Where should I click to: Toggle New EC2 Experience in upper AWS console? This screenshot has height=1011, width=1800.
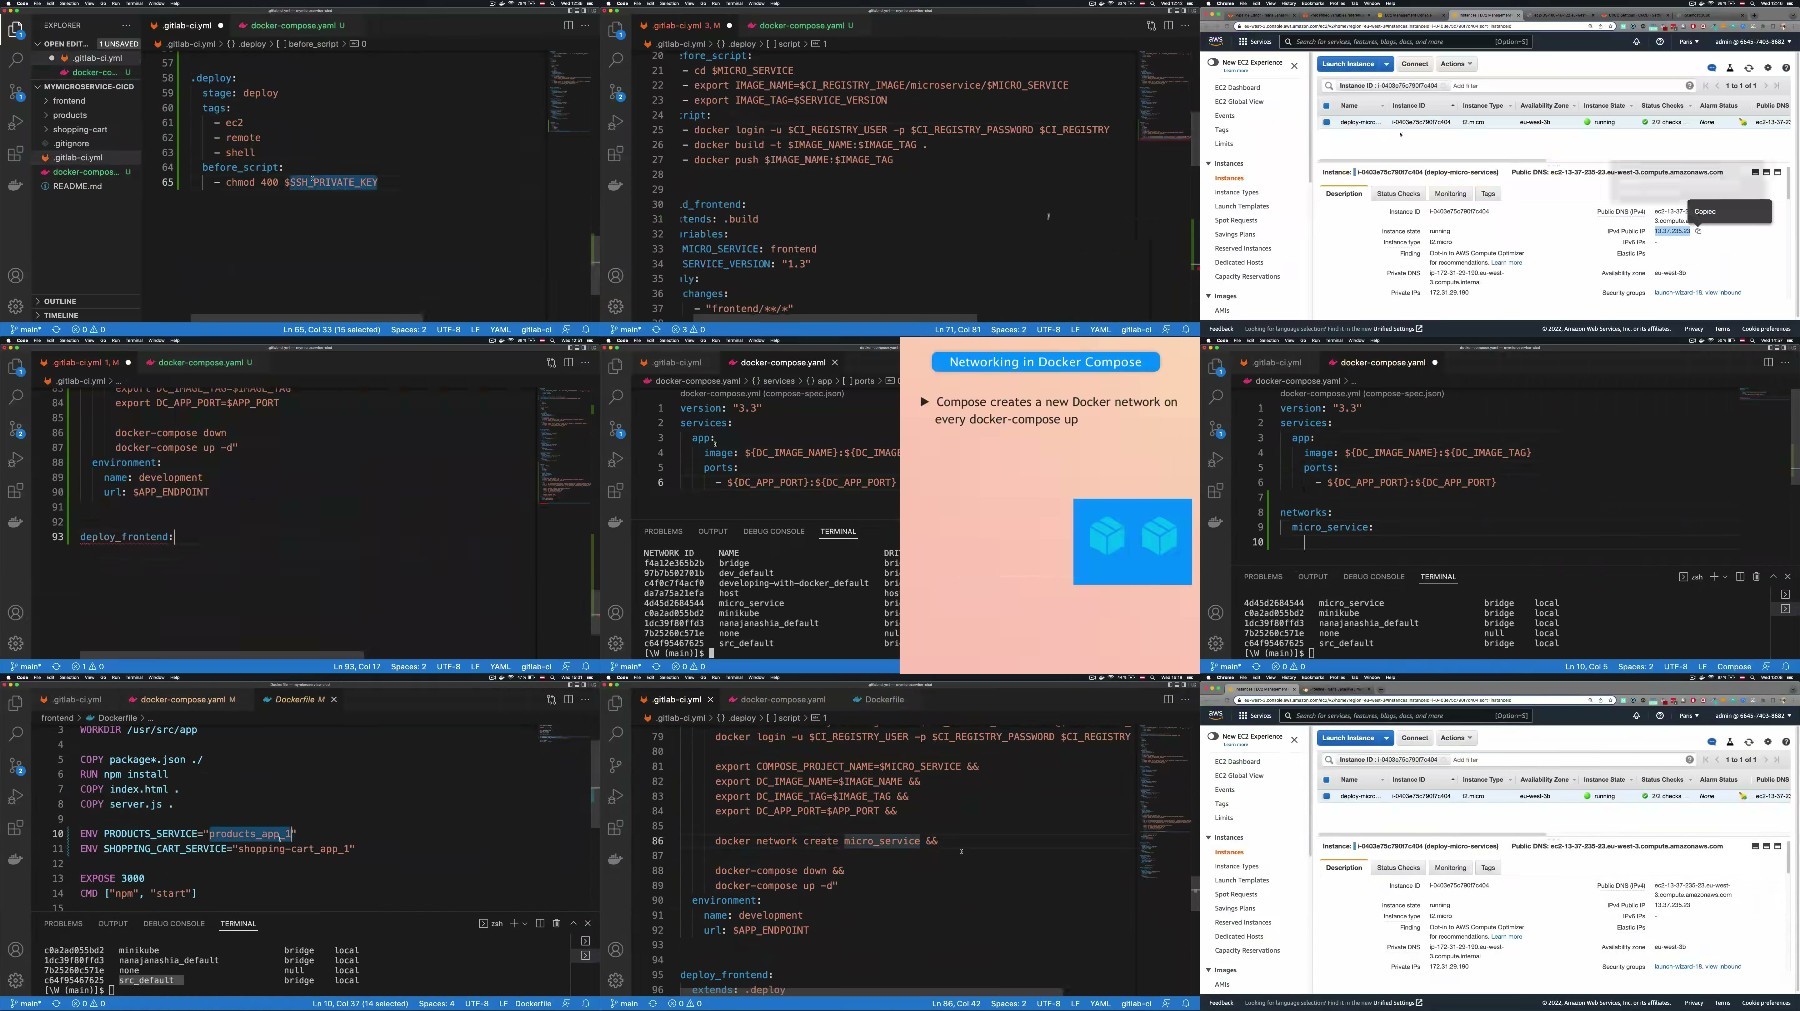1214,63
